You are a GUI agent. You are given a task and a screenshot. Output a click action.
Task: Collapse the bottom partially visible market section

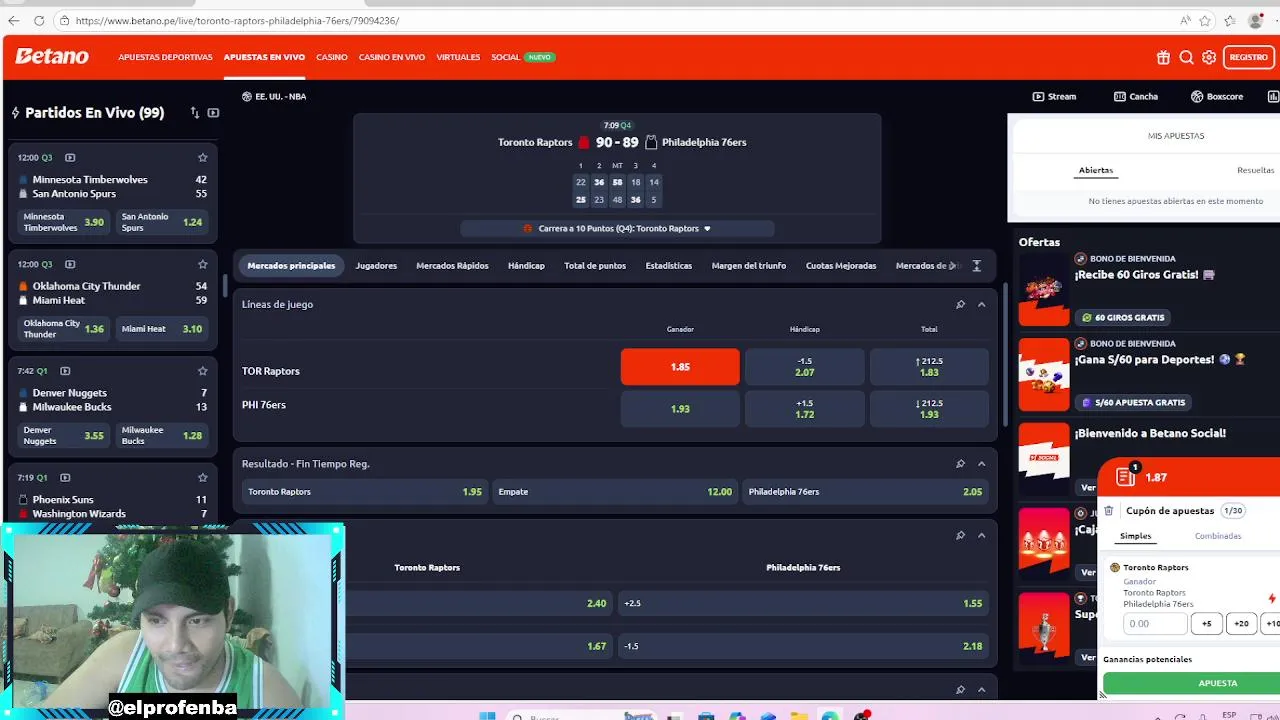[x=981, y=689]
